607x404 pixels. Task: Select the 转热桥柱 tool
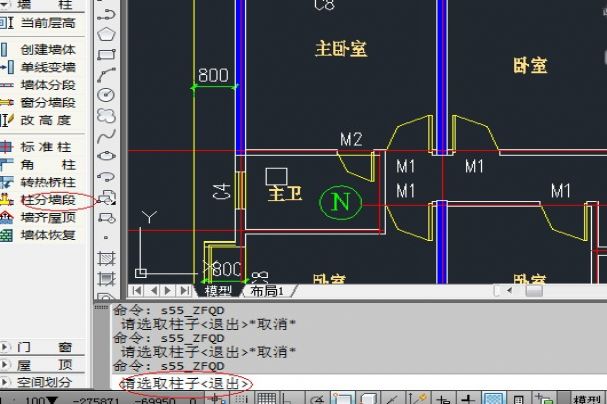click(x=47, y=182)
